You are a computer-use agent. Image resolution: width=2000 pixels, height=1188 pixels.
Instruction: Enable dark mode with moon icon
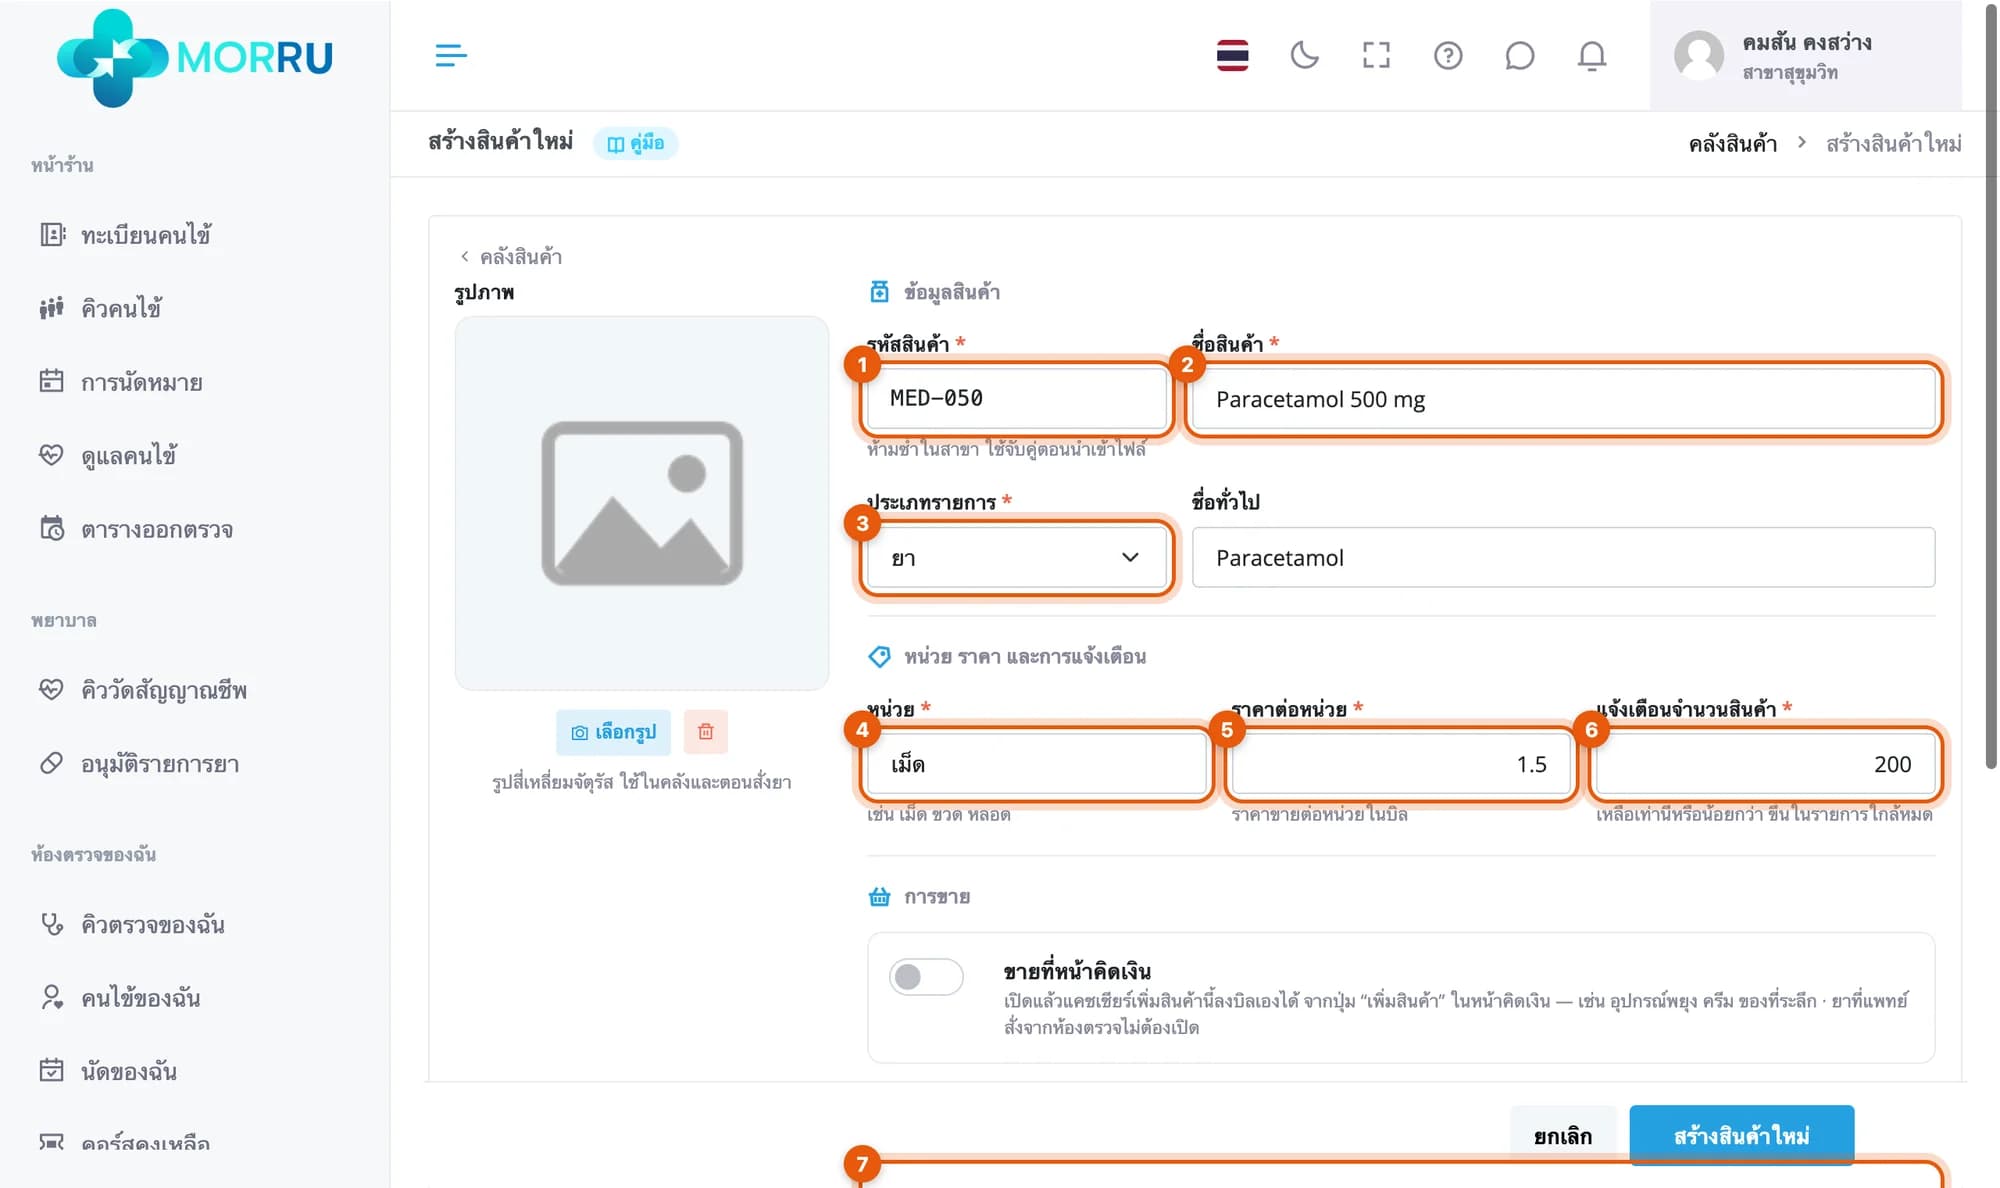[1304, 55]
